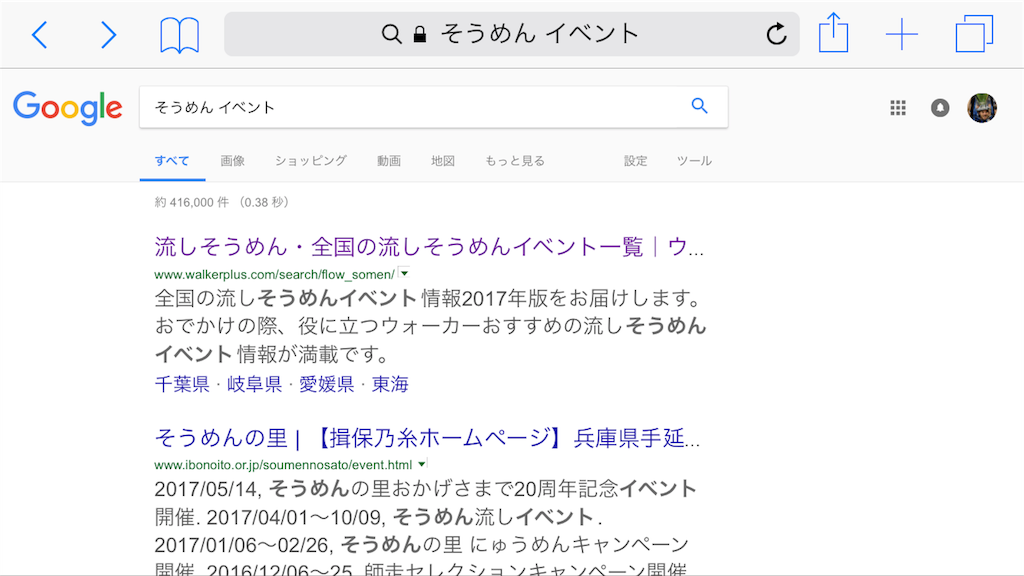This screenshot has width=1024, height=576.
Task: Expand dropdown arrow beside walkerplus URL
Action: [x=404, y=274]
